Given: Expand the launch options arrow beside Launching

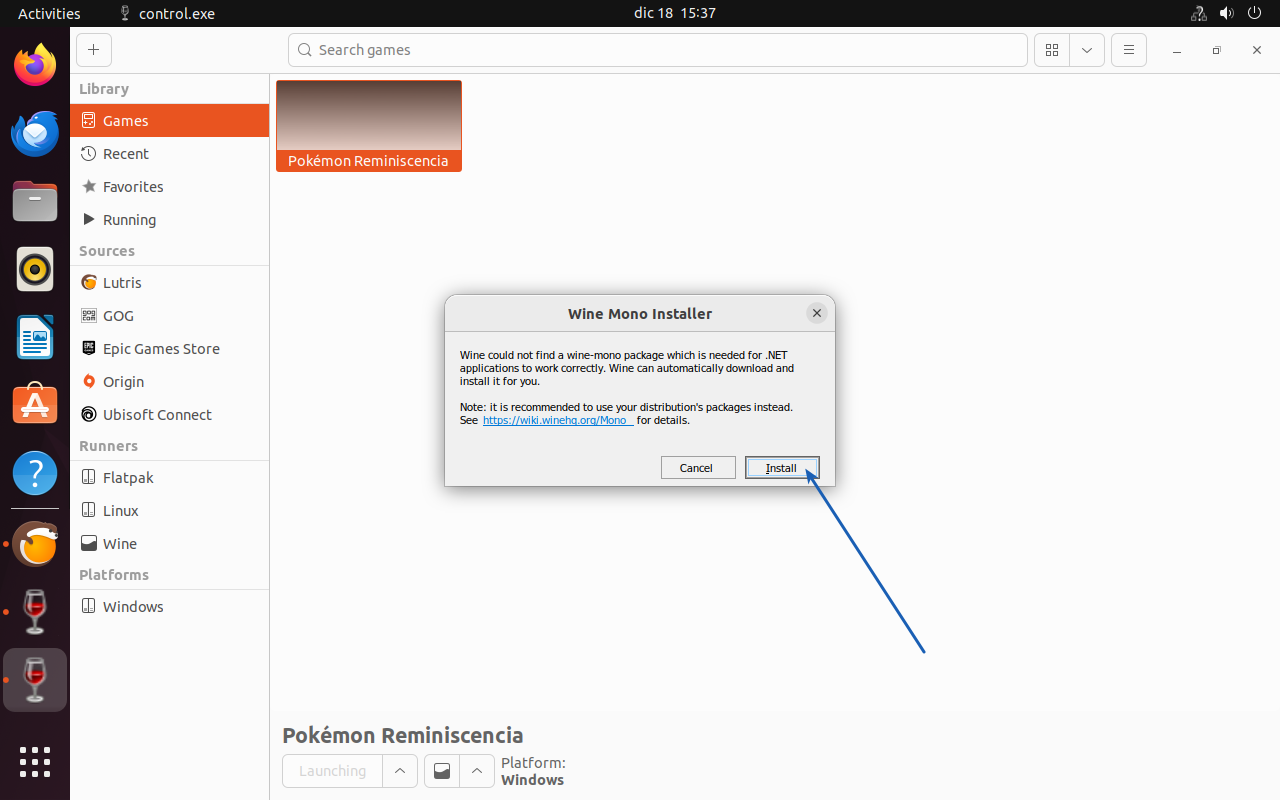Looking at the screenshot, I should [x=400, y=771].
